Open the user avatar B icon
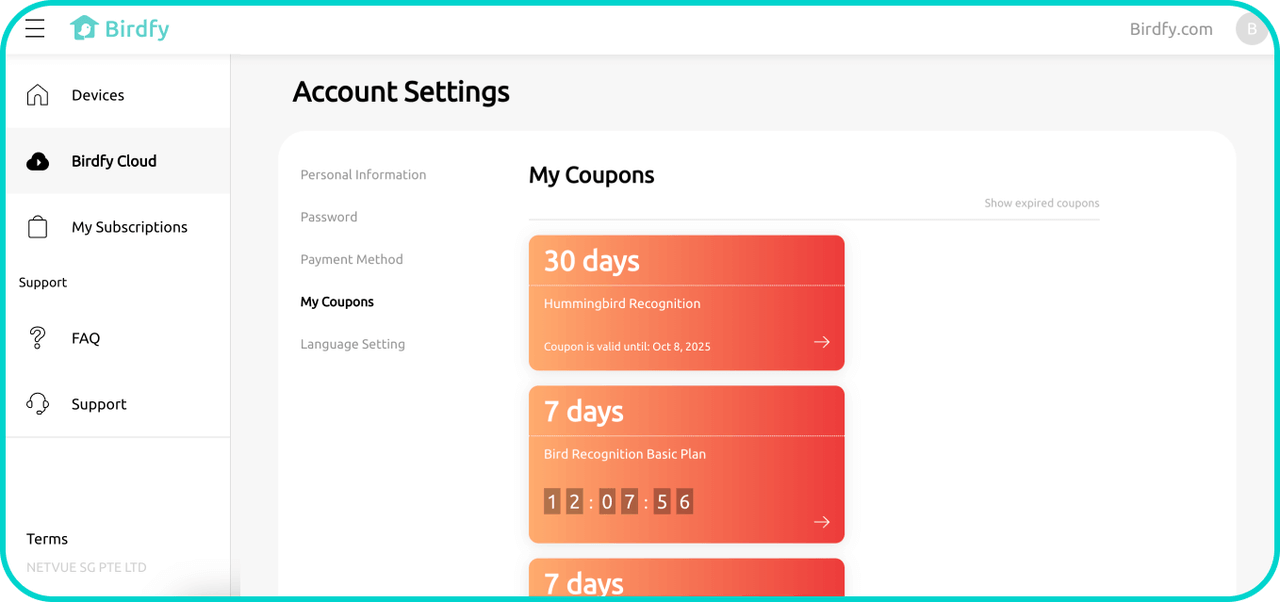Screen dimensions: 1280x602 pos(1251,29)
